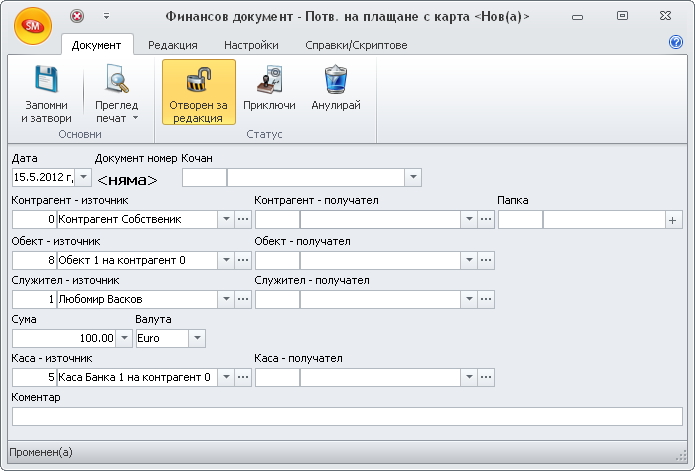Click the Сума field showing 100.00
The height and width of the screenshot is (471, 695).
[64, 339]
